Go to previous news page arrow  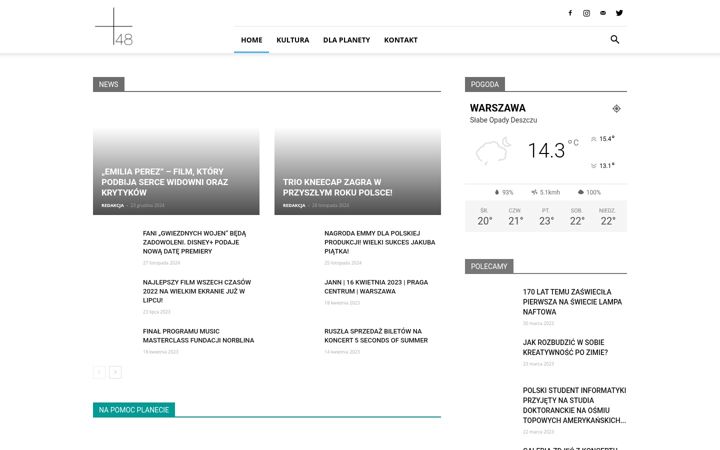[x=99, y=372]
